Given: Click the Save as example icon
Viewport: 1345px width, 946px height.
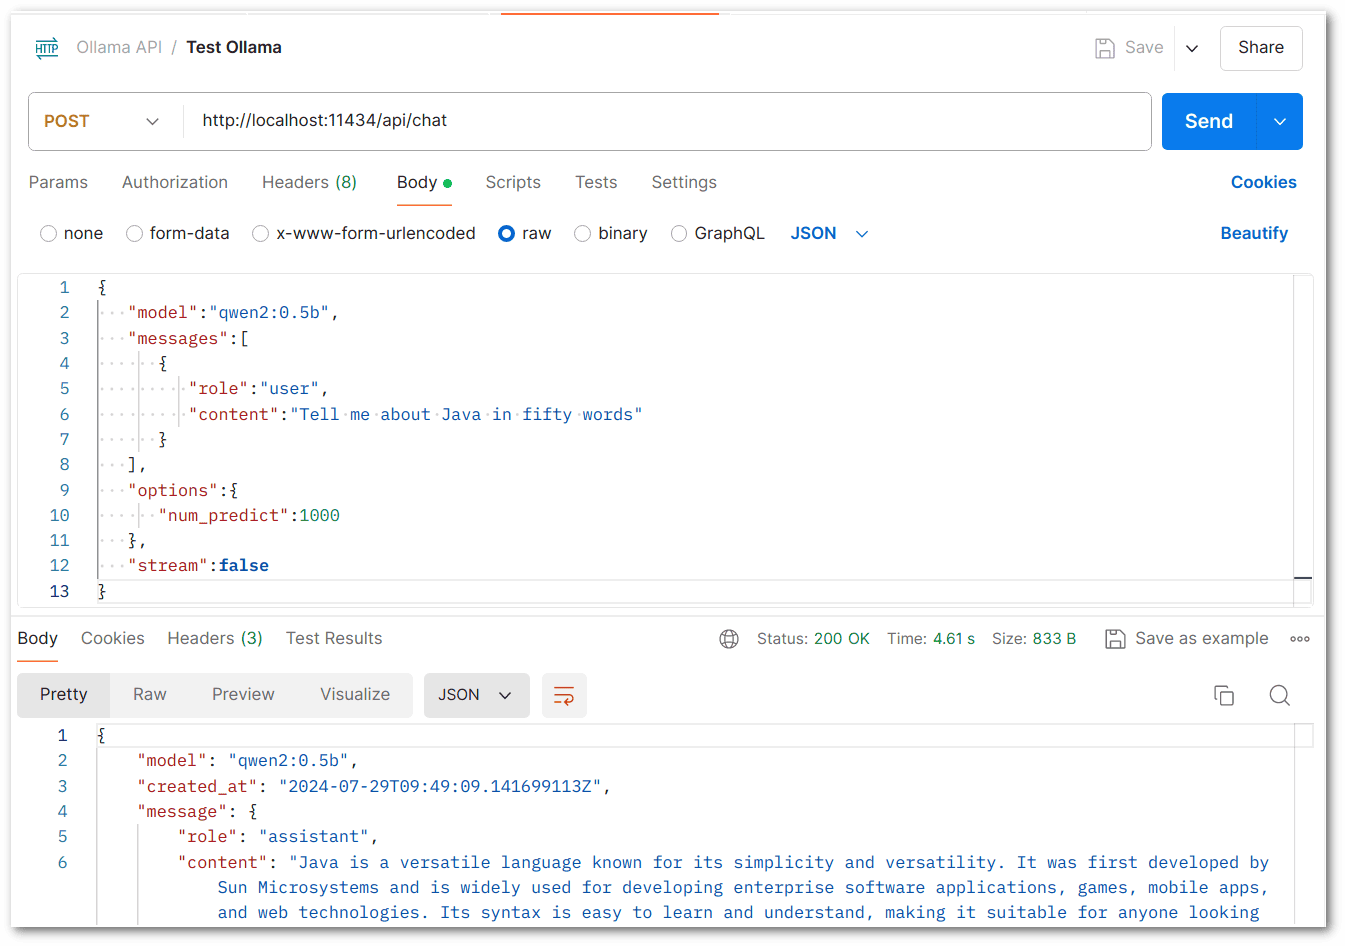Looking at the screenshot, I should (x=1115, y=639).
